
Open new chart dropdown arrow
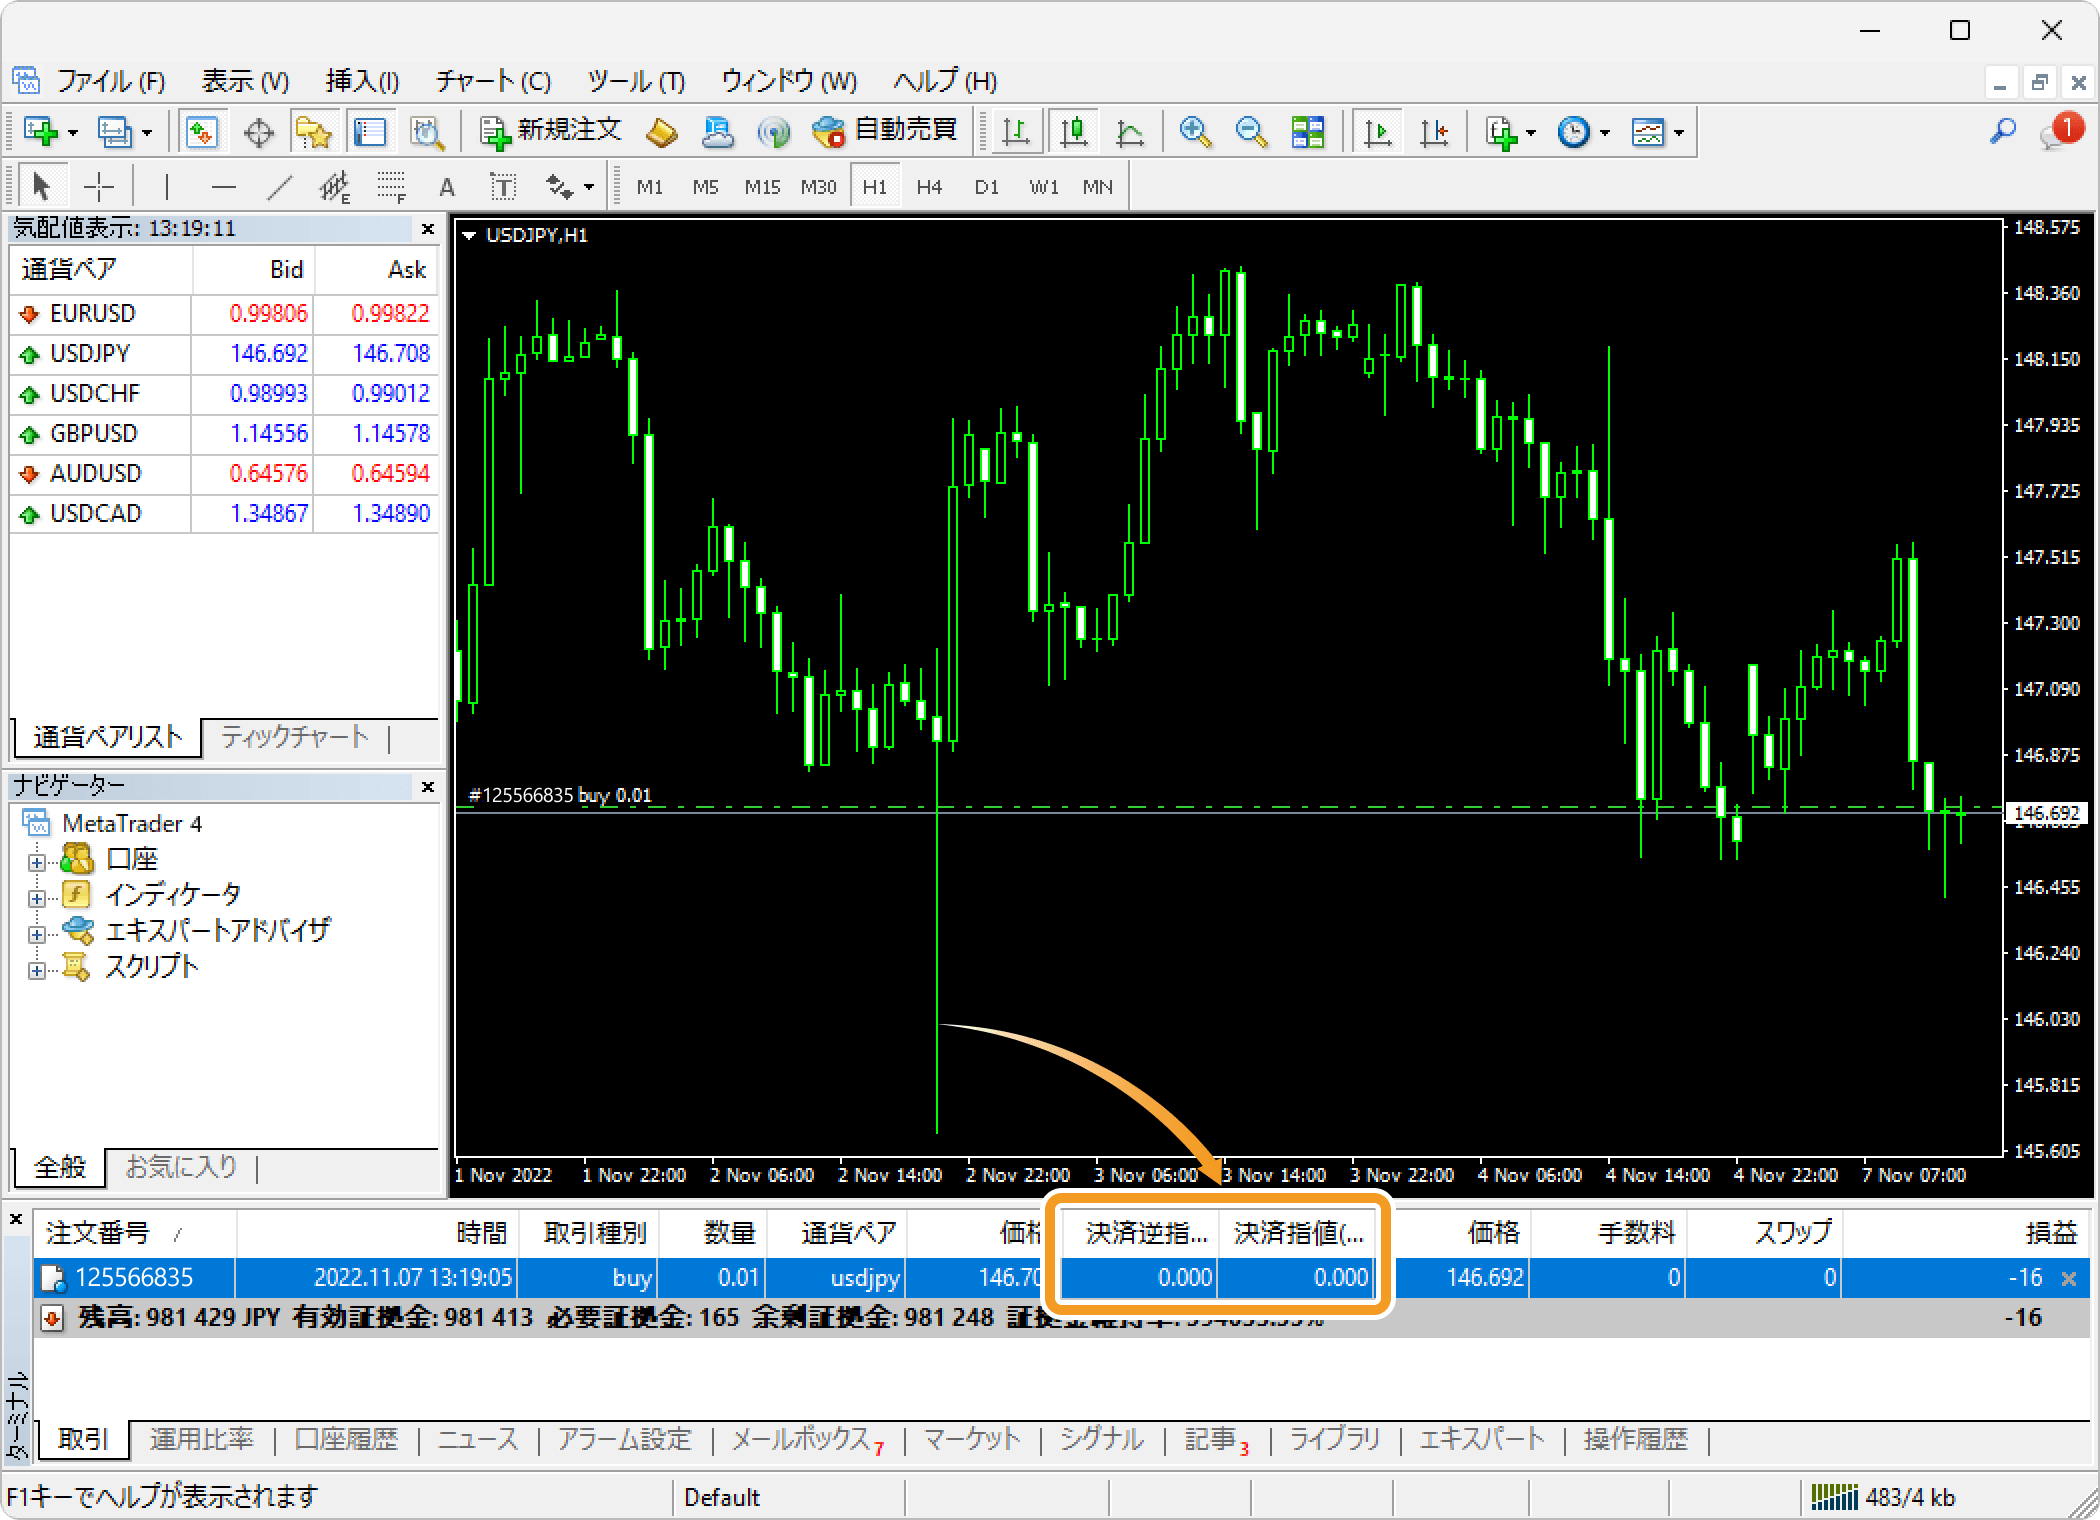72,132
